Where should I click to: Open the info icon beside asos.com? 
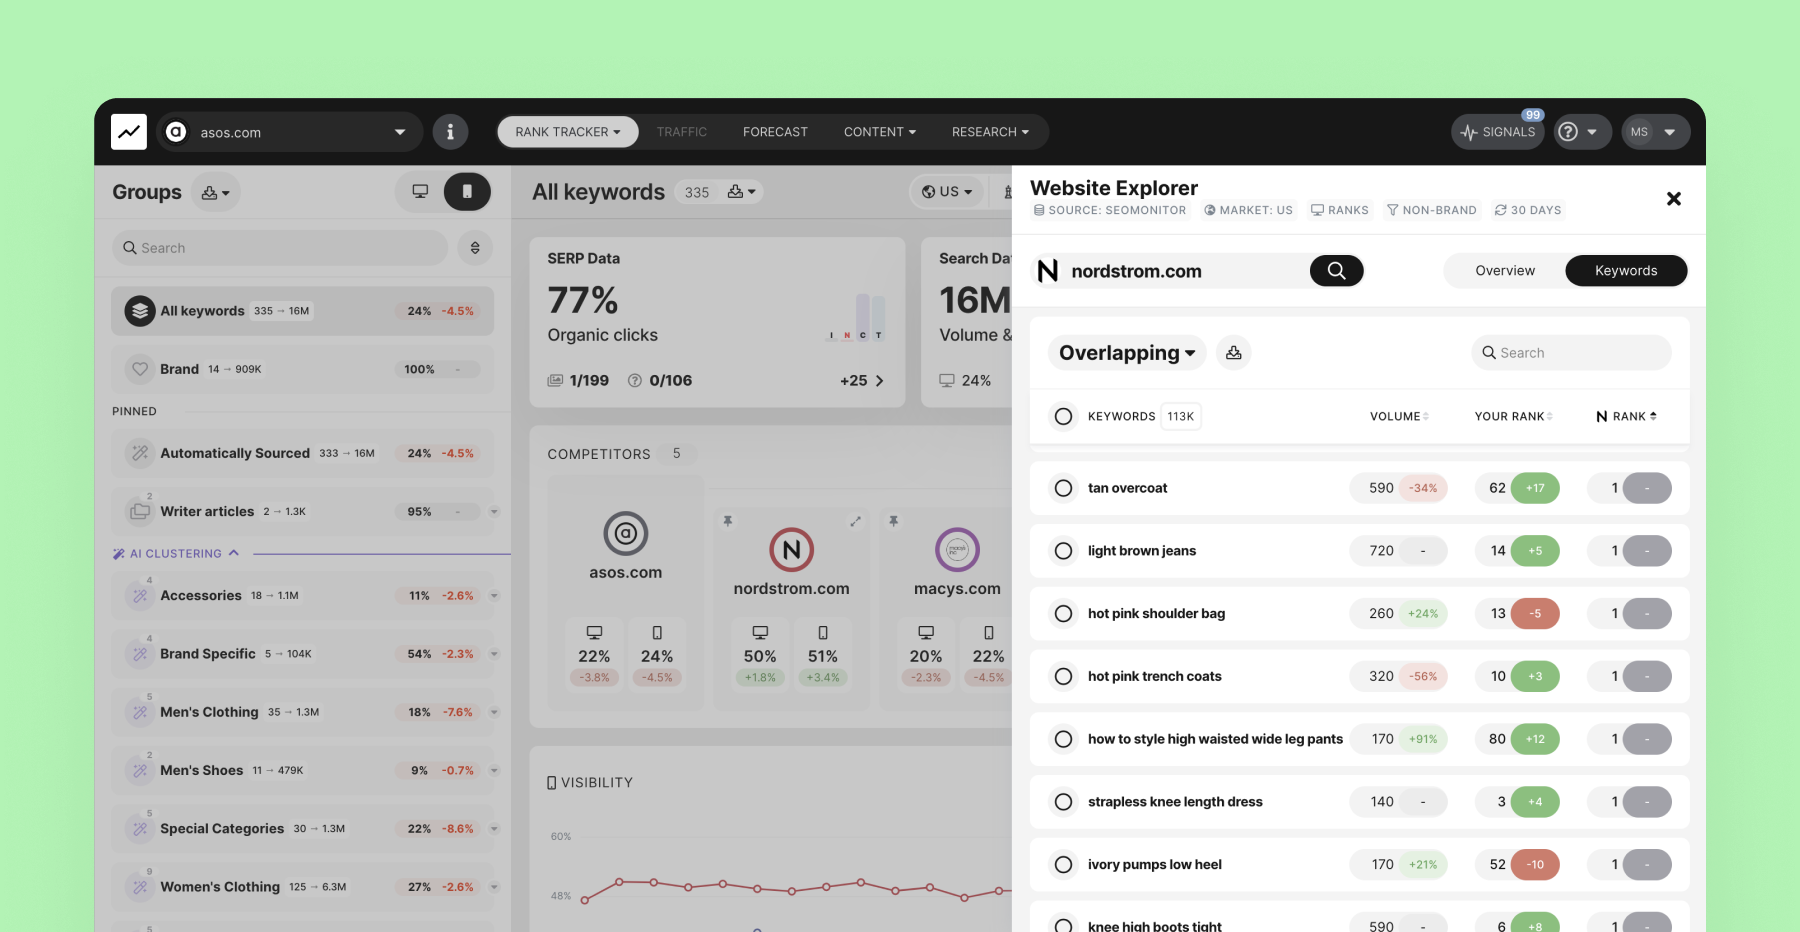(x=450, y=131)
